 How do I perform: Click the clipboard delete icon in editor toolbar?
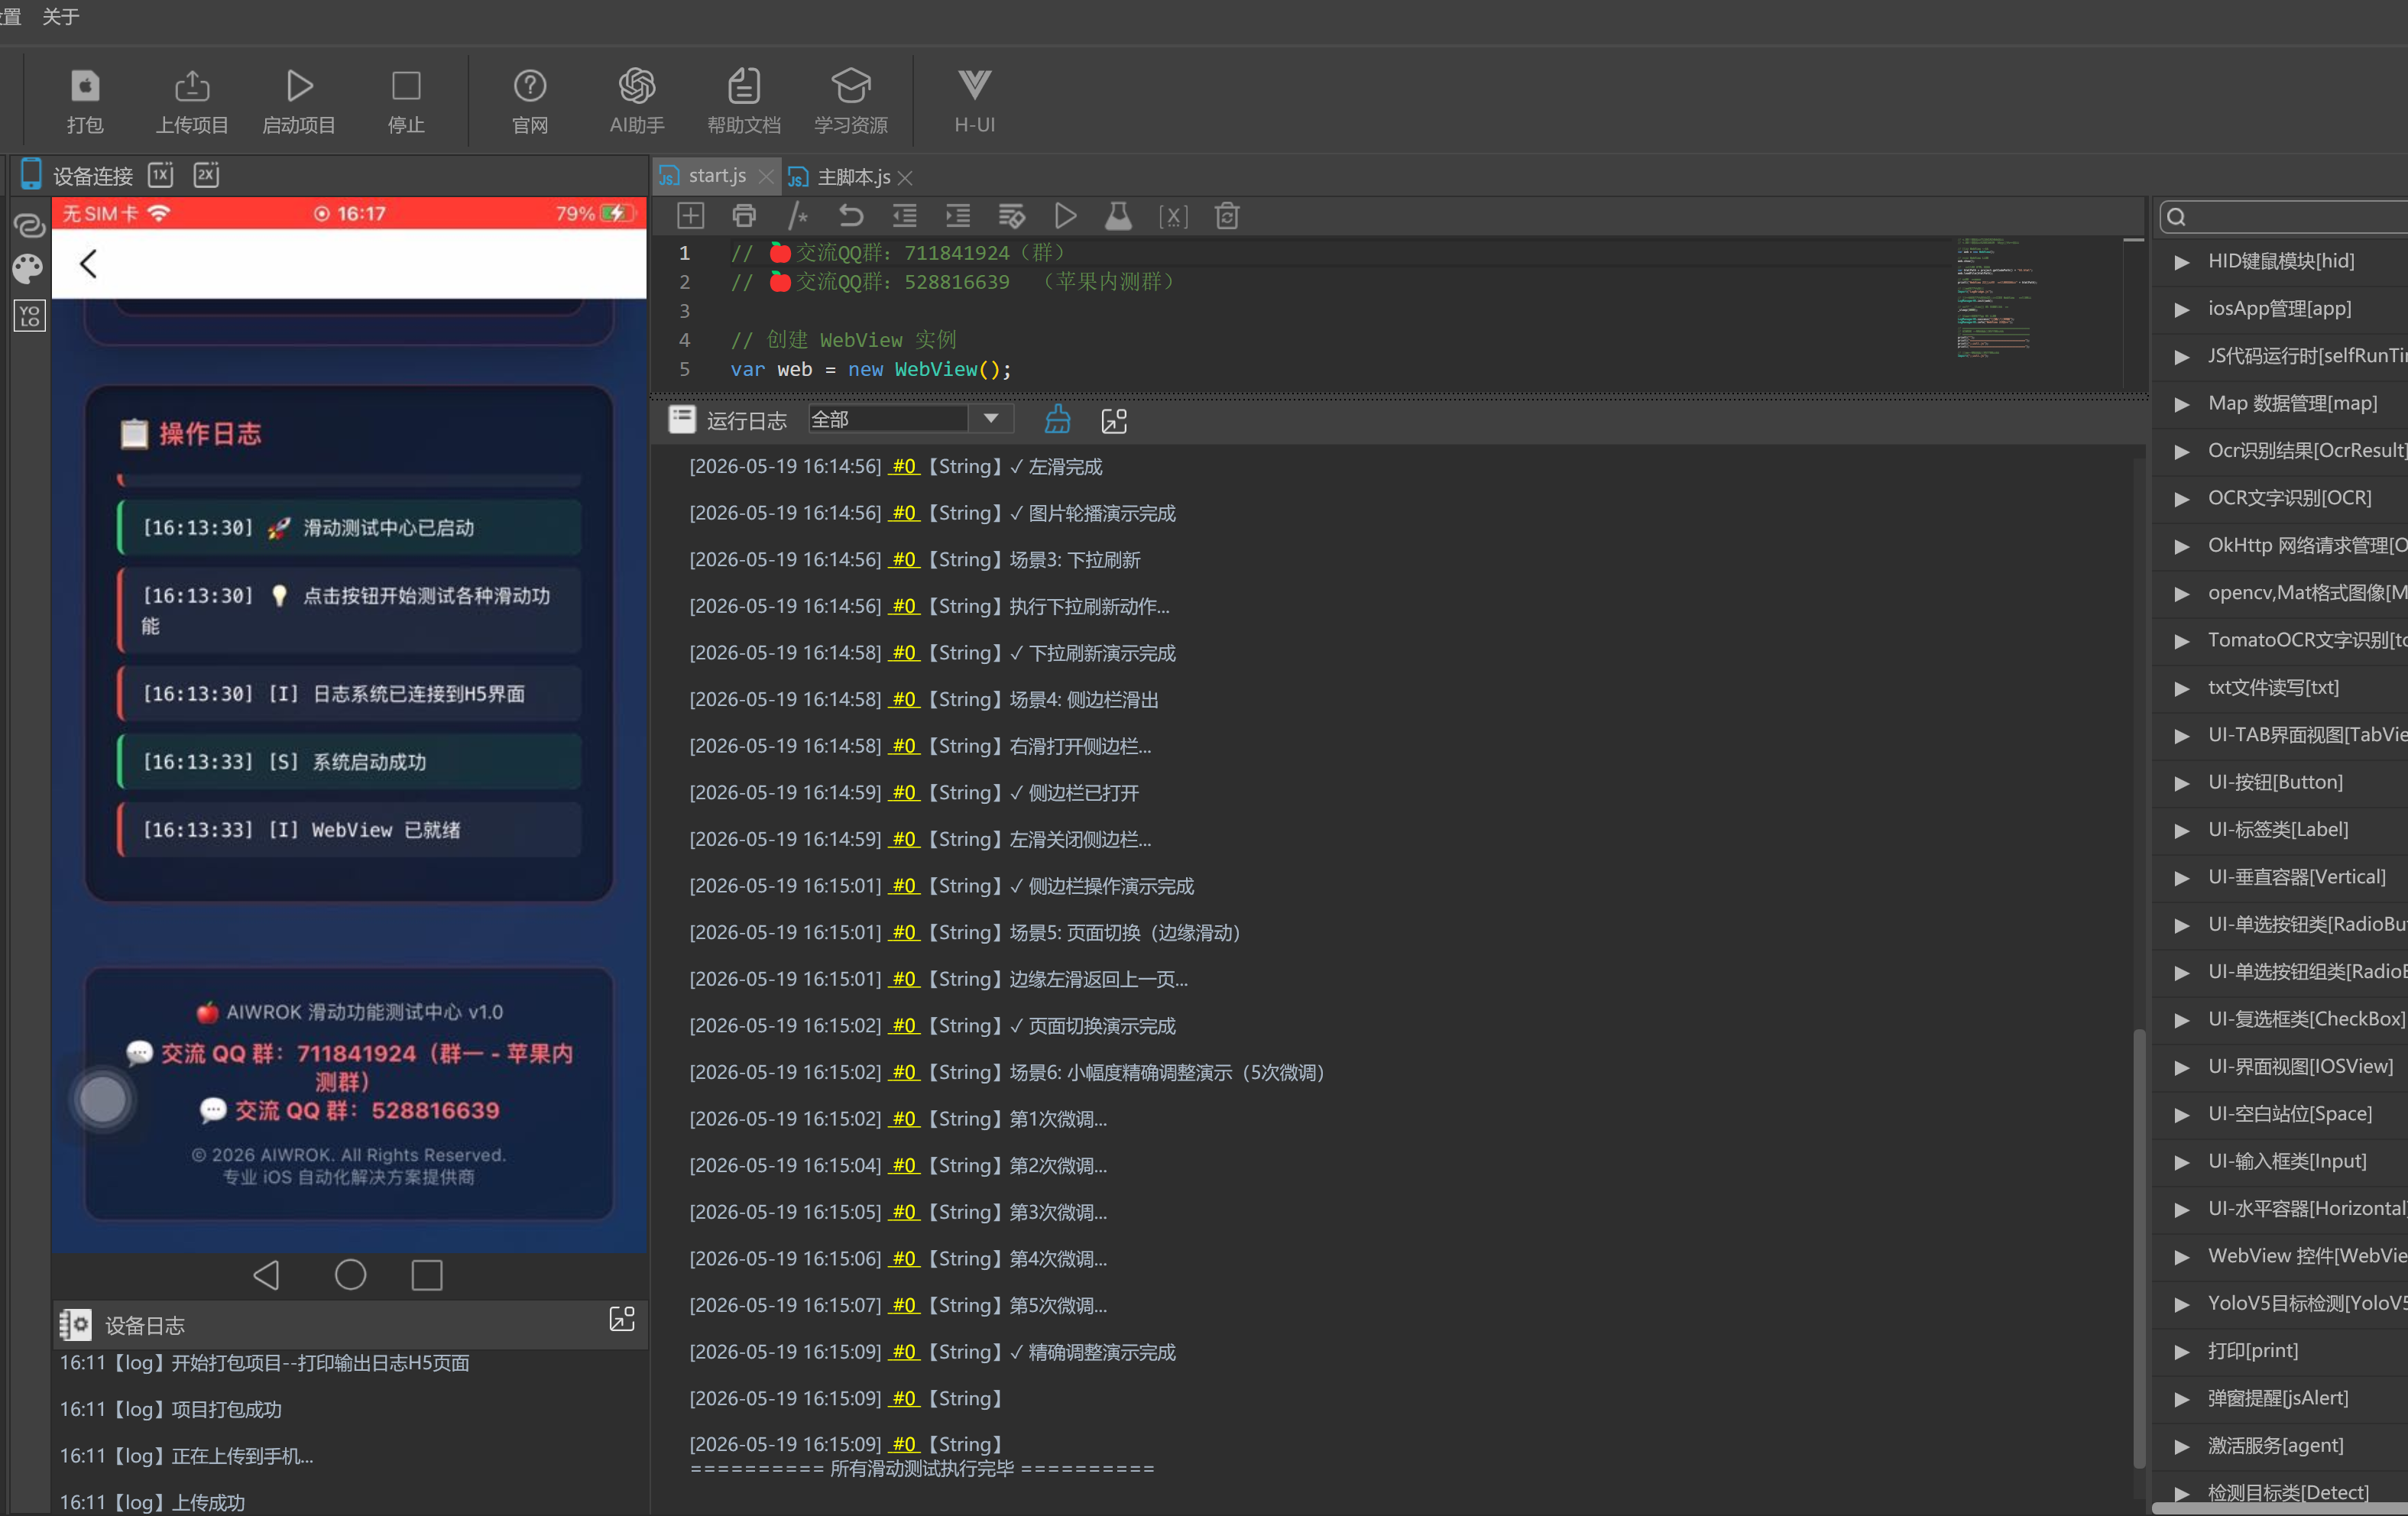point(1227,216)
